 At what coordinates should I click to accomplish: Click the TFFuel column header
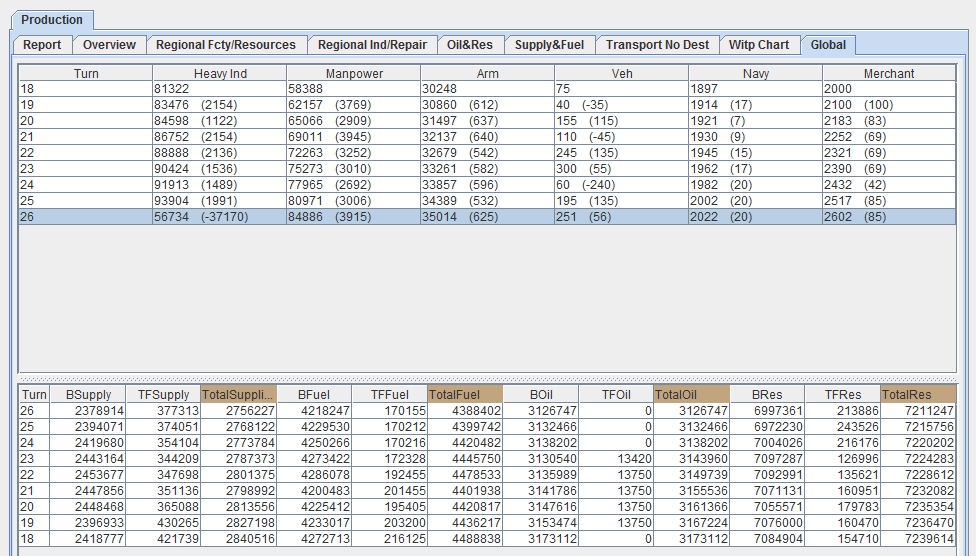pyautogui.click(x=390, y=394)
